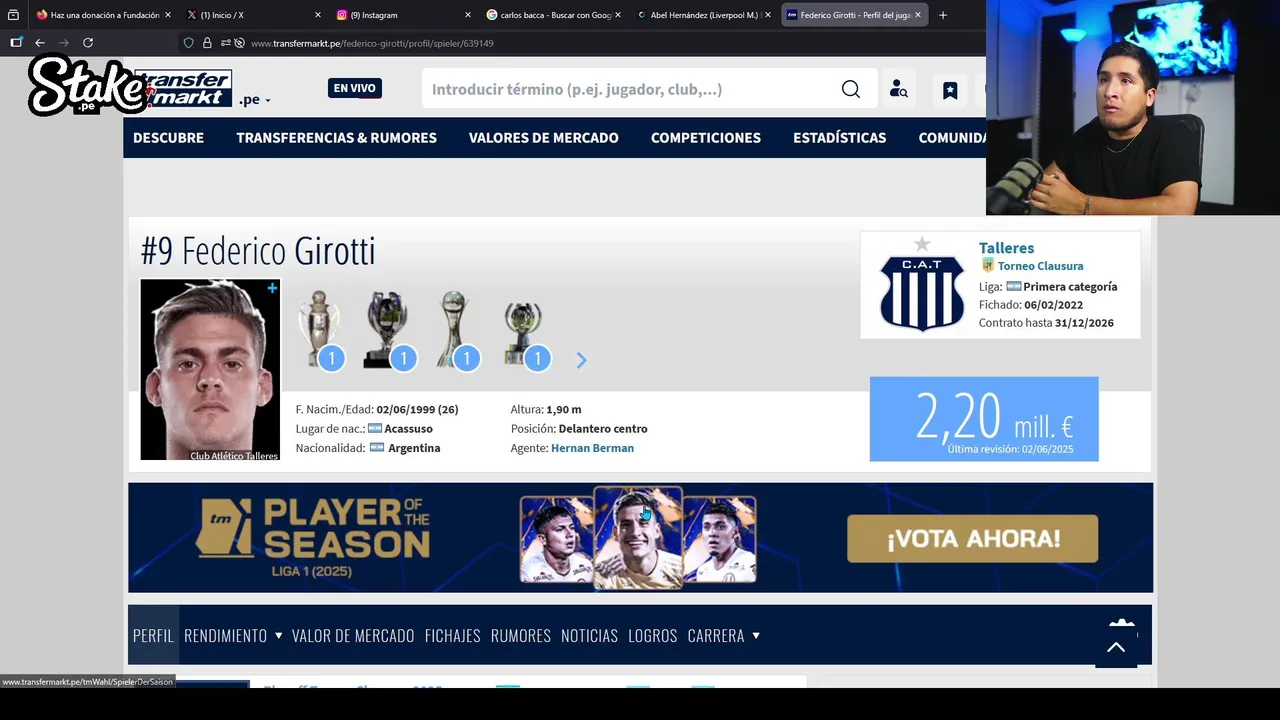
Task: Click the EN VIVO button
Action: coord(355,88)
